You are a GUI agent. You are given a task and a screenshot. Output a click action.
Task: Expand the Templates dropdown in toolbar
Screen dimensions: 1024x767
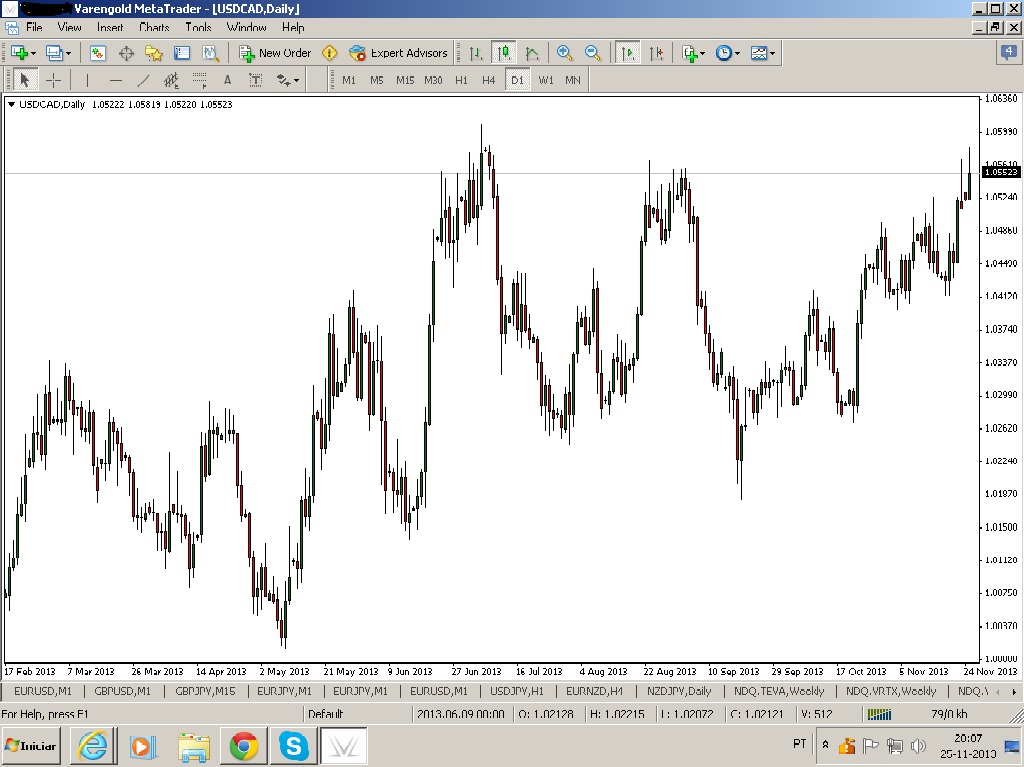[772, 53]
